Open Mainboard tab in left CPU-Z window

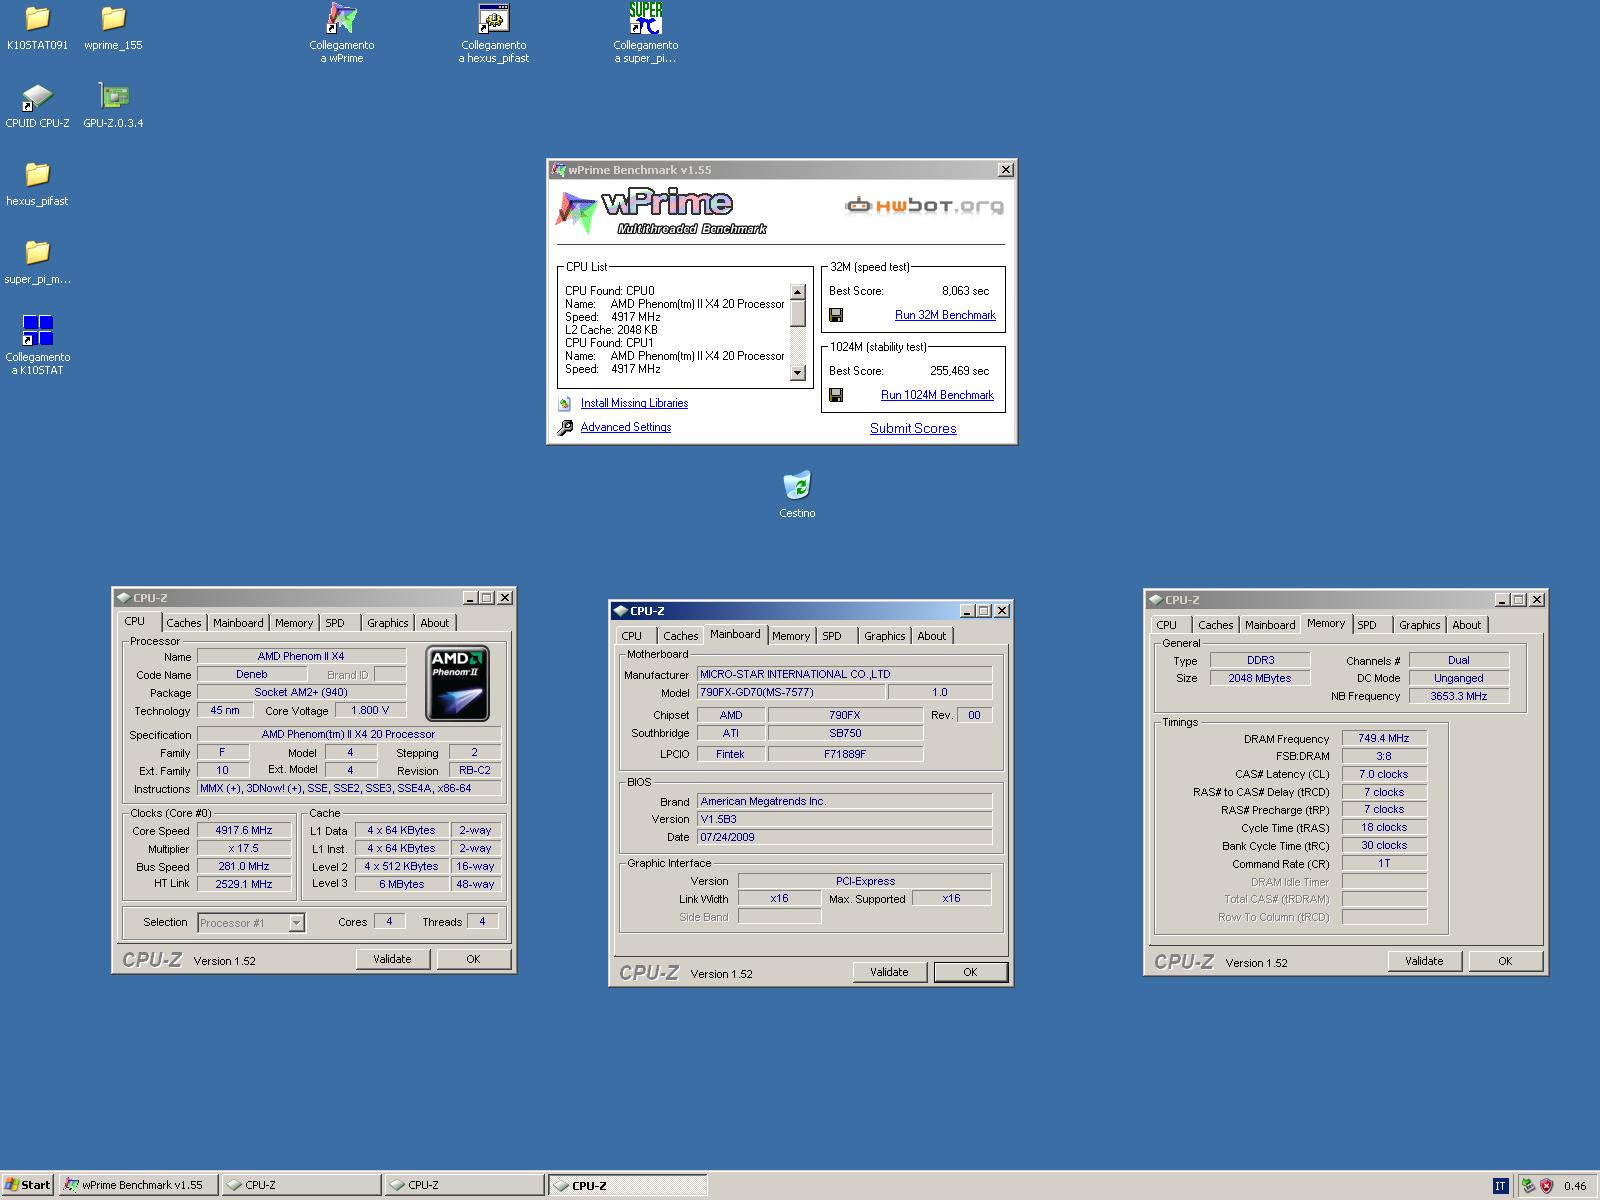click(238, 623)
